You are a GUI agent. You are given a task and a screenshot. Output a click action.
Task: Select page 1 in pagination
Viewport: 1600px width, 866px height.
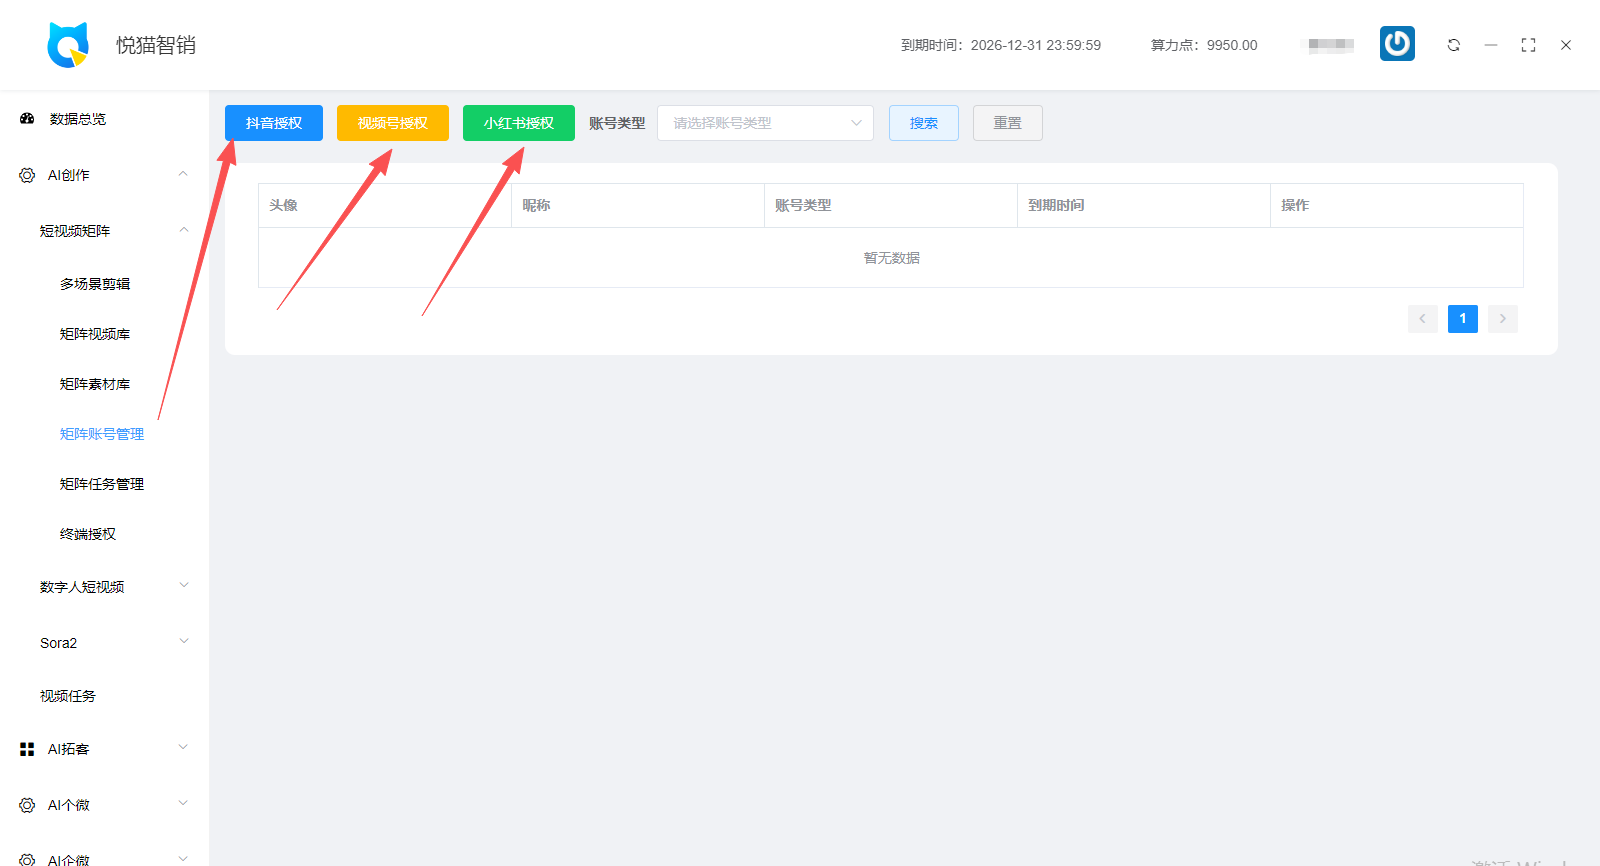pos(1462,319)
